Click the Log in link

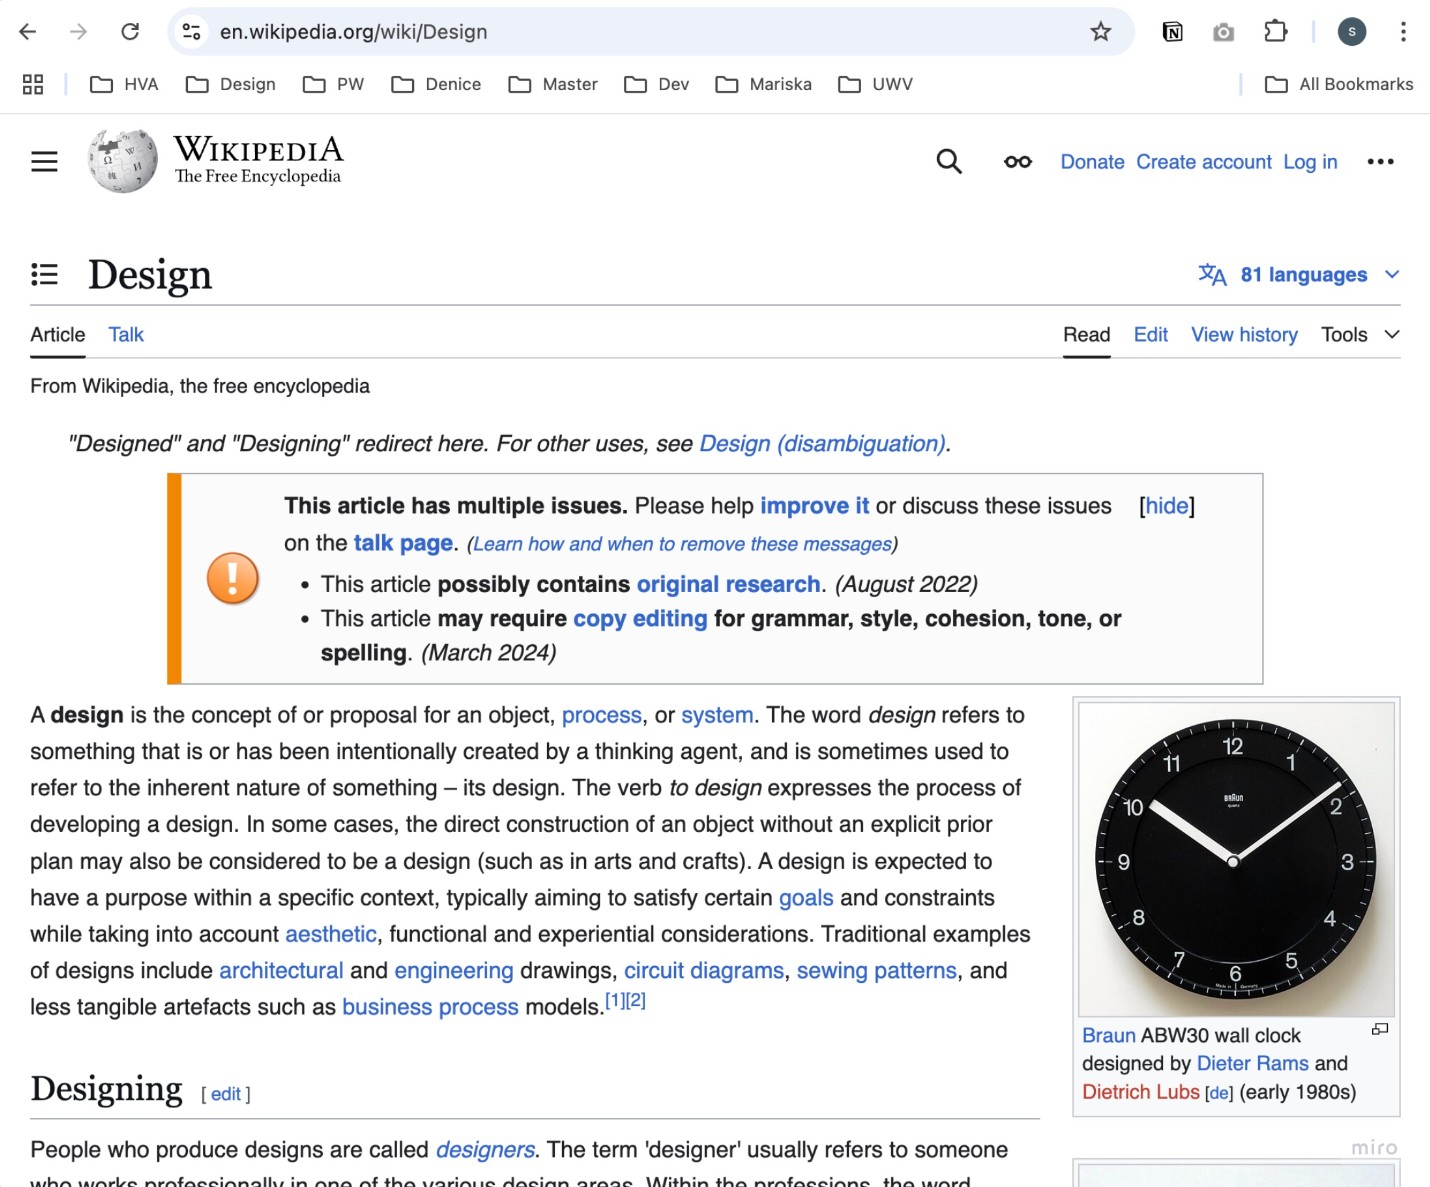tap(1310, 162)
